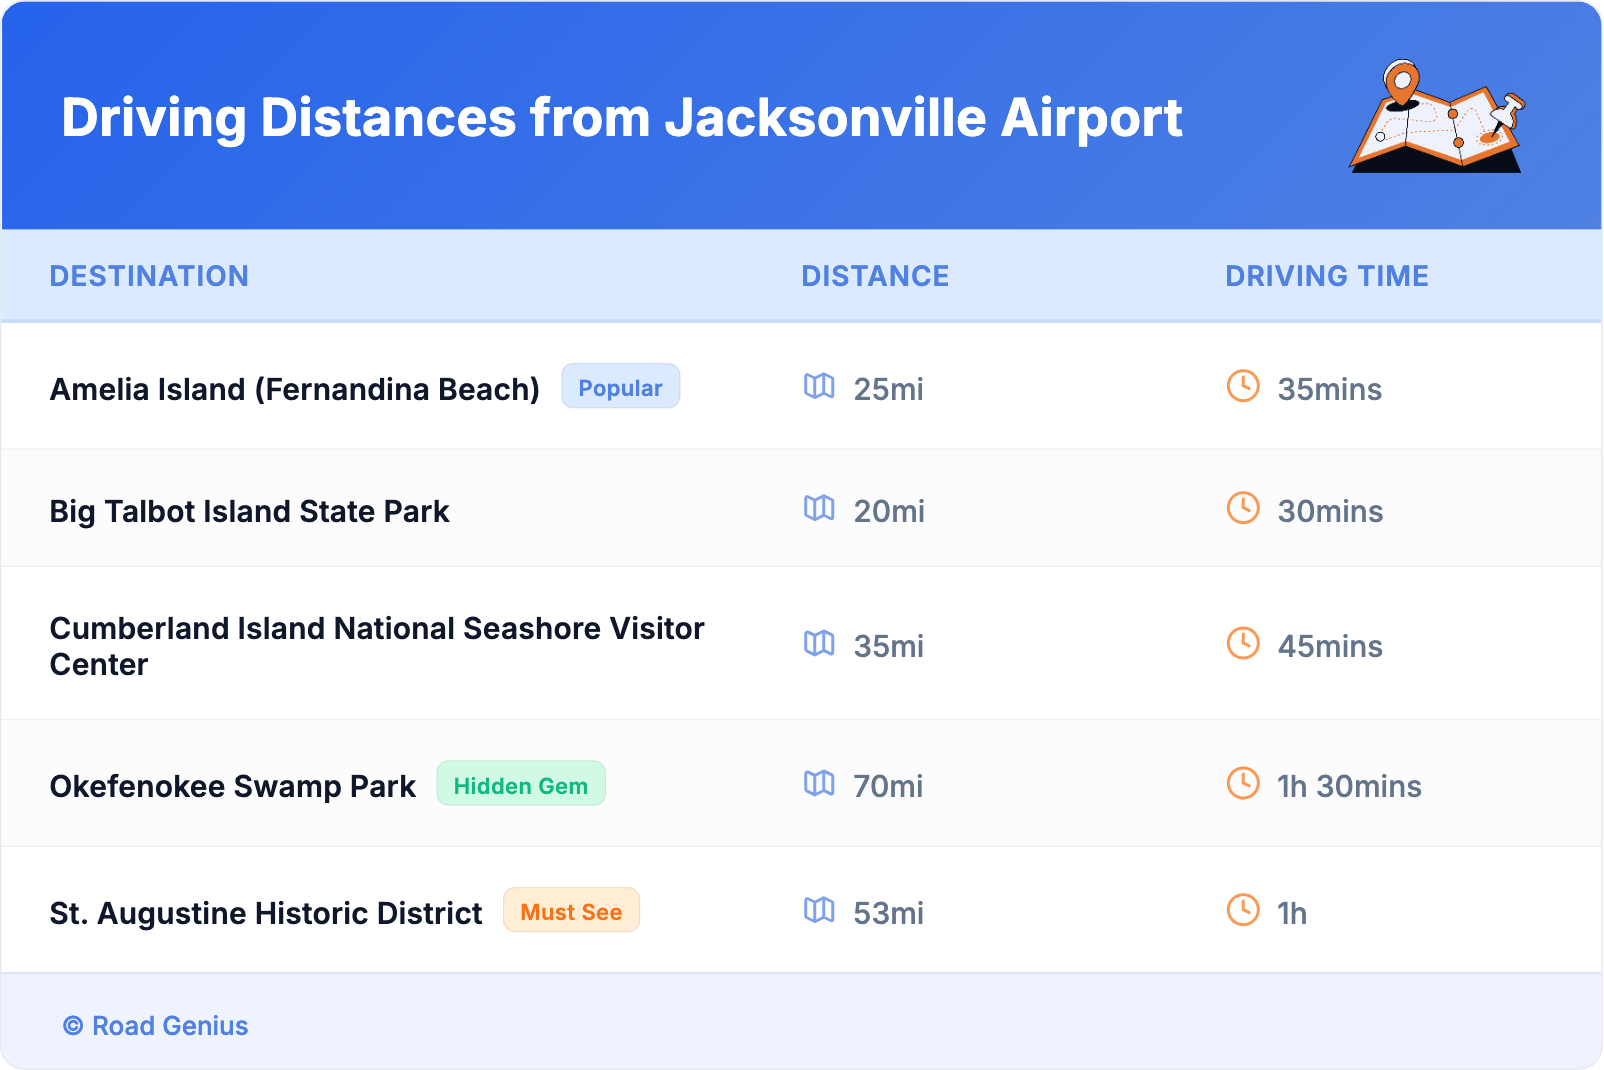This screenshot has width=1604, height=1070.
Task: Click the Hidden Gem badge
Action: [520, 785]
